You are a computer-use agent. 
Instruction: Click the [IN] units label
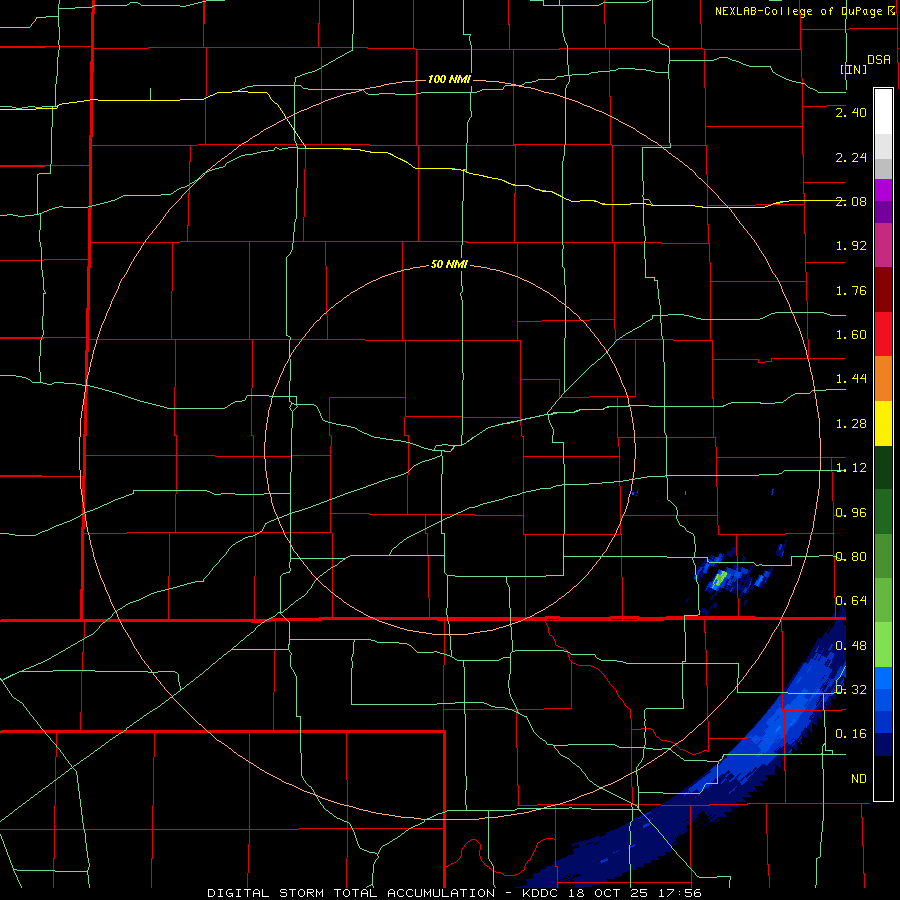click(x=854, y=69)
